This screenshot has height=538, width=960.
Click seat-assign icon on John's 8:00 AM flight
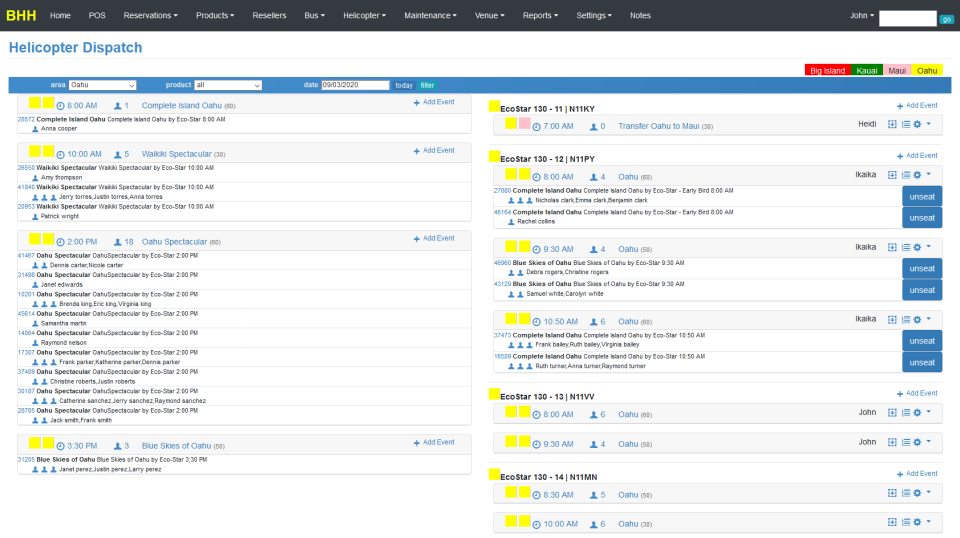(892, 413)
